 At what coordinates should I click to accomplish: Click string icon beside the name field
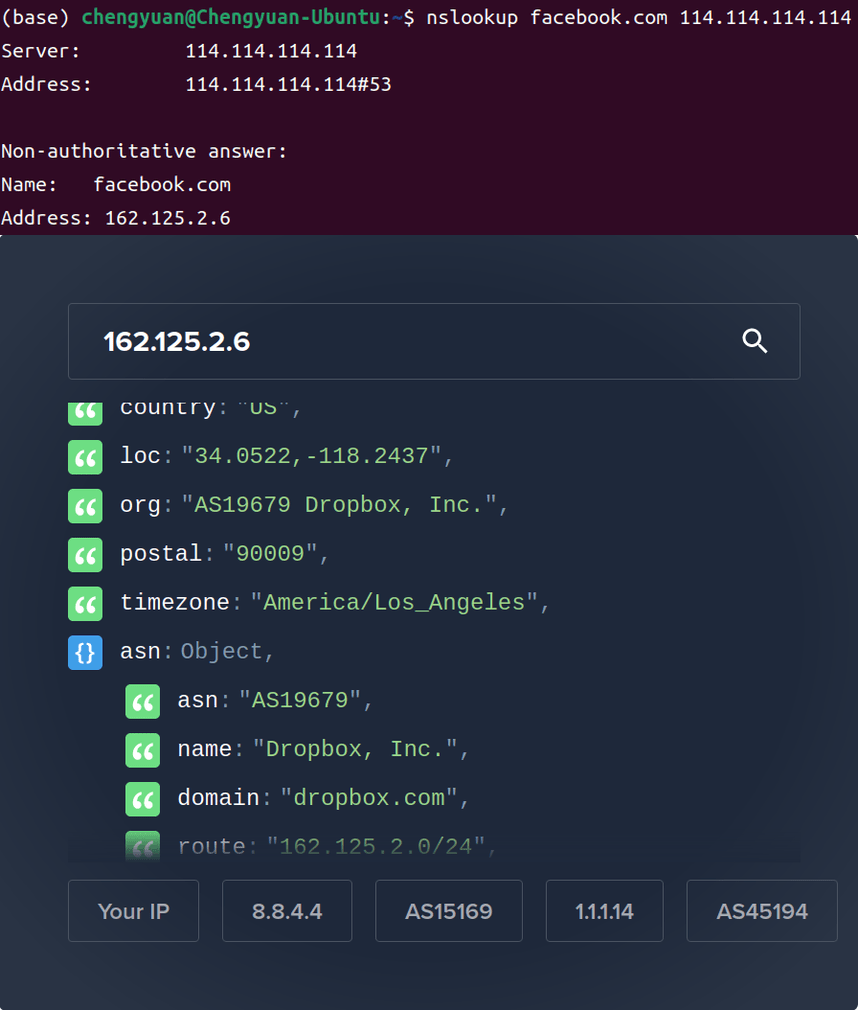(142, 750)
